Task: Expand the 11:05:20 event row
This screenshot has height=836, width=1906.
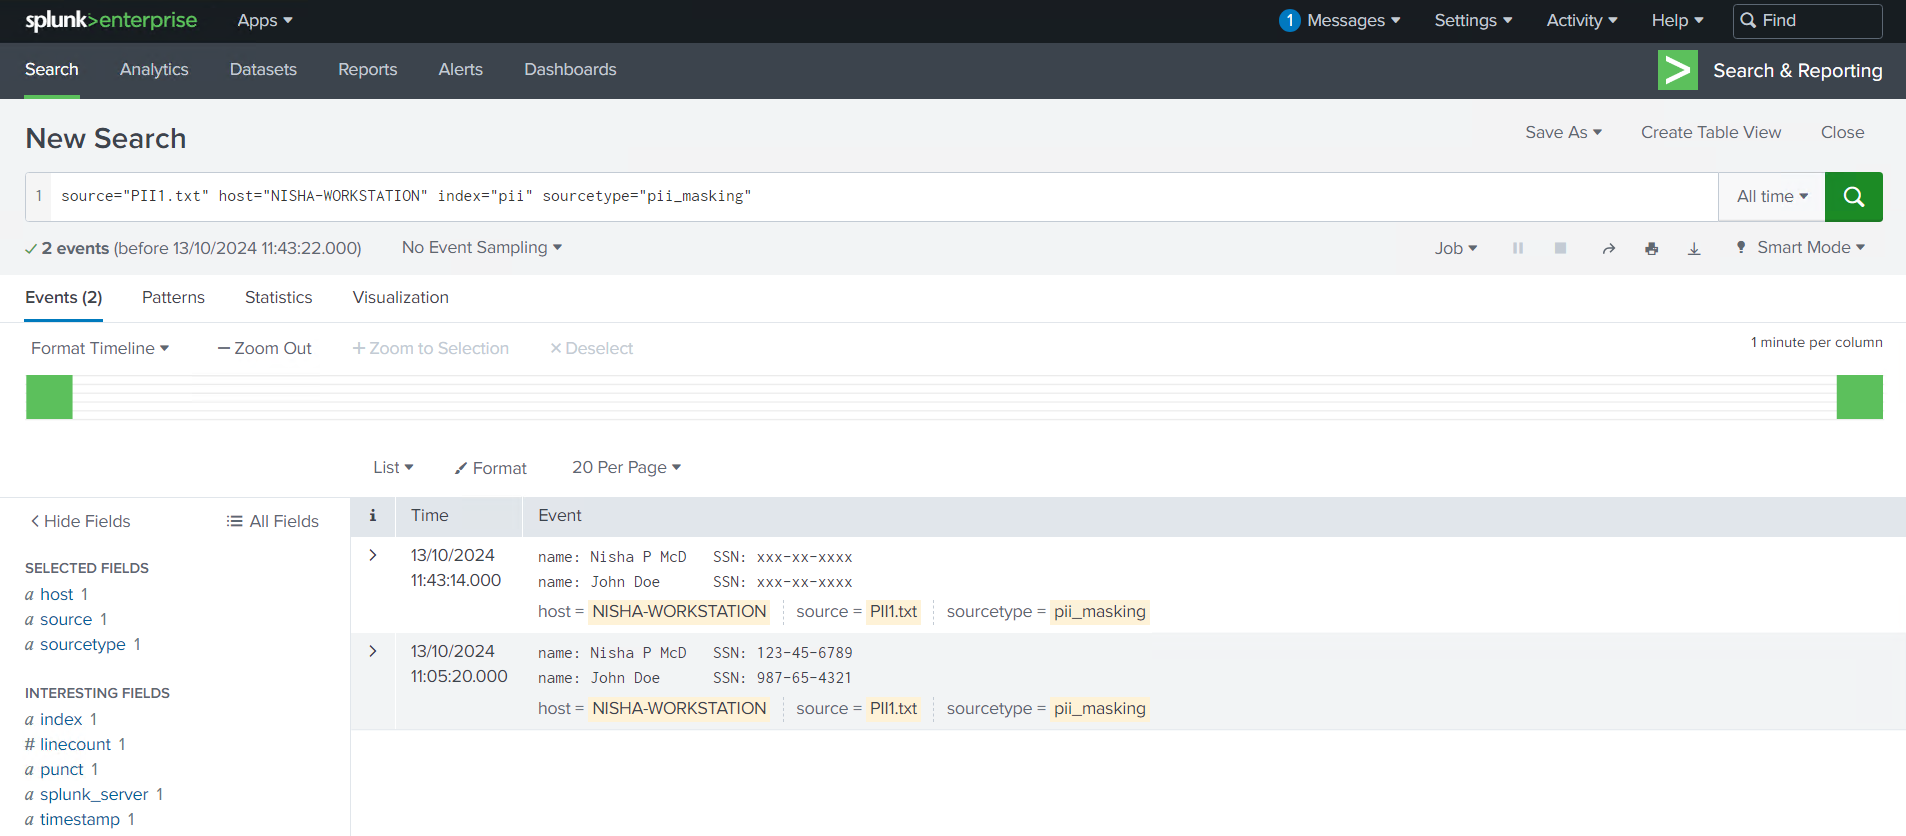Action: pyautogui.click(x=373, y=651)
